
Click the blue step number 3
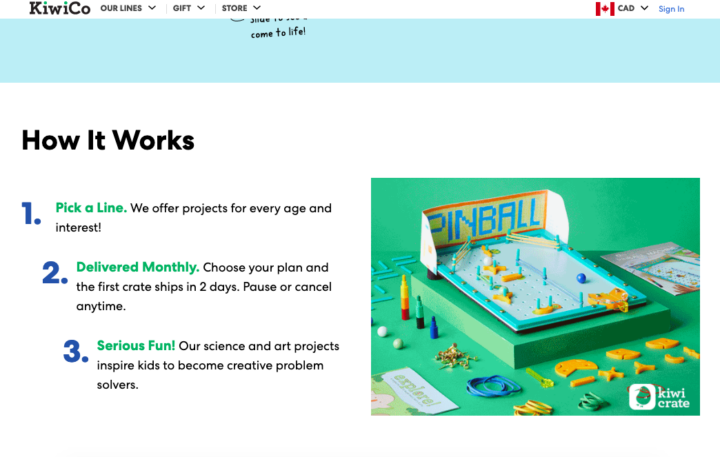click(x=76, y=351)
